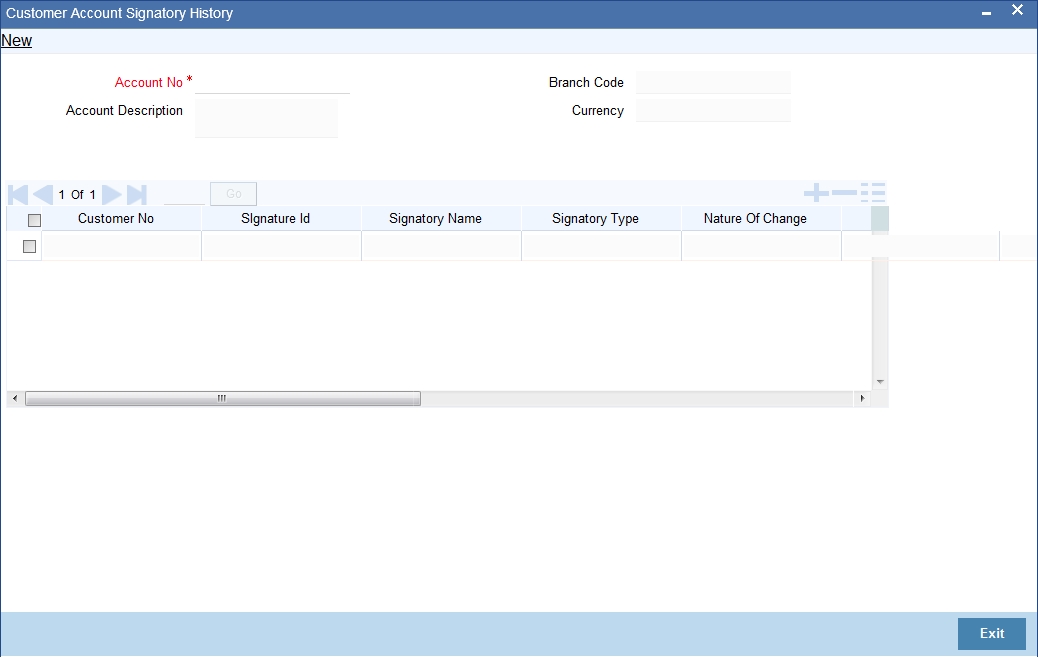Image resolution: width=1038 pixels, height=658 pixels.
Task: Open the New menu action
Action: [17, 40]
